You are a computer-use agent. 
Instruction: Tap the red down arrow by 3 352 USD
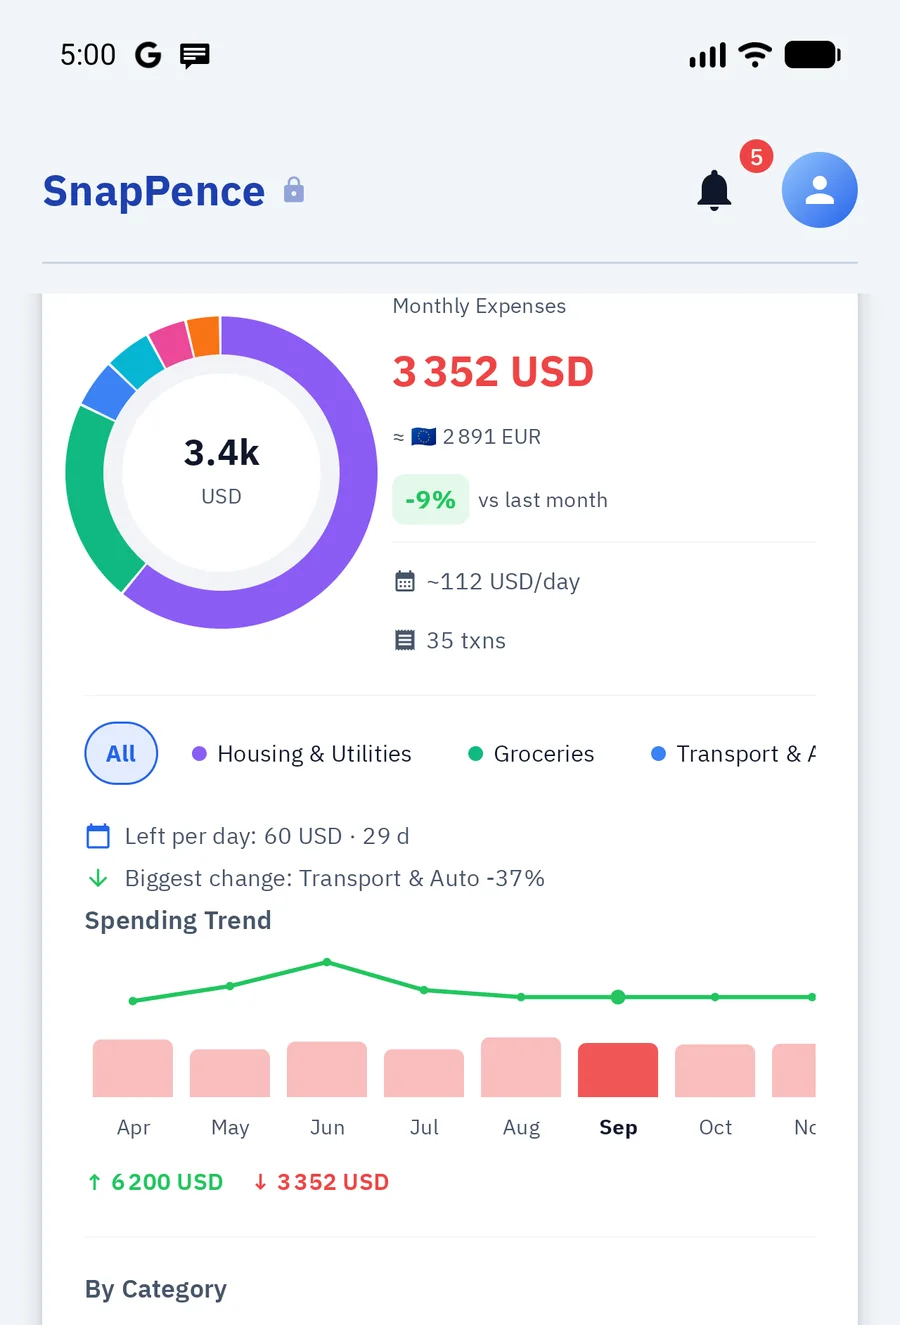click(260, 1182)
